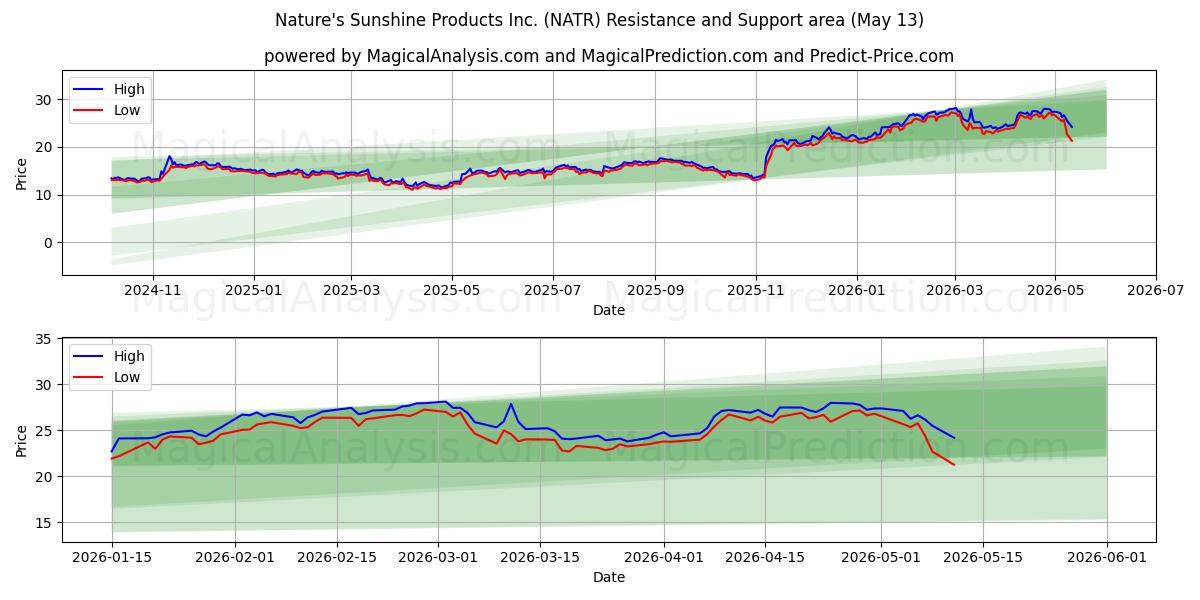Click the 'Price' y-axis label of bottom chart

pos(21,440)
